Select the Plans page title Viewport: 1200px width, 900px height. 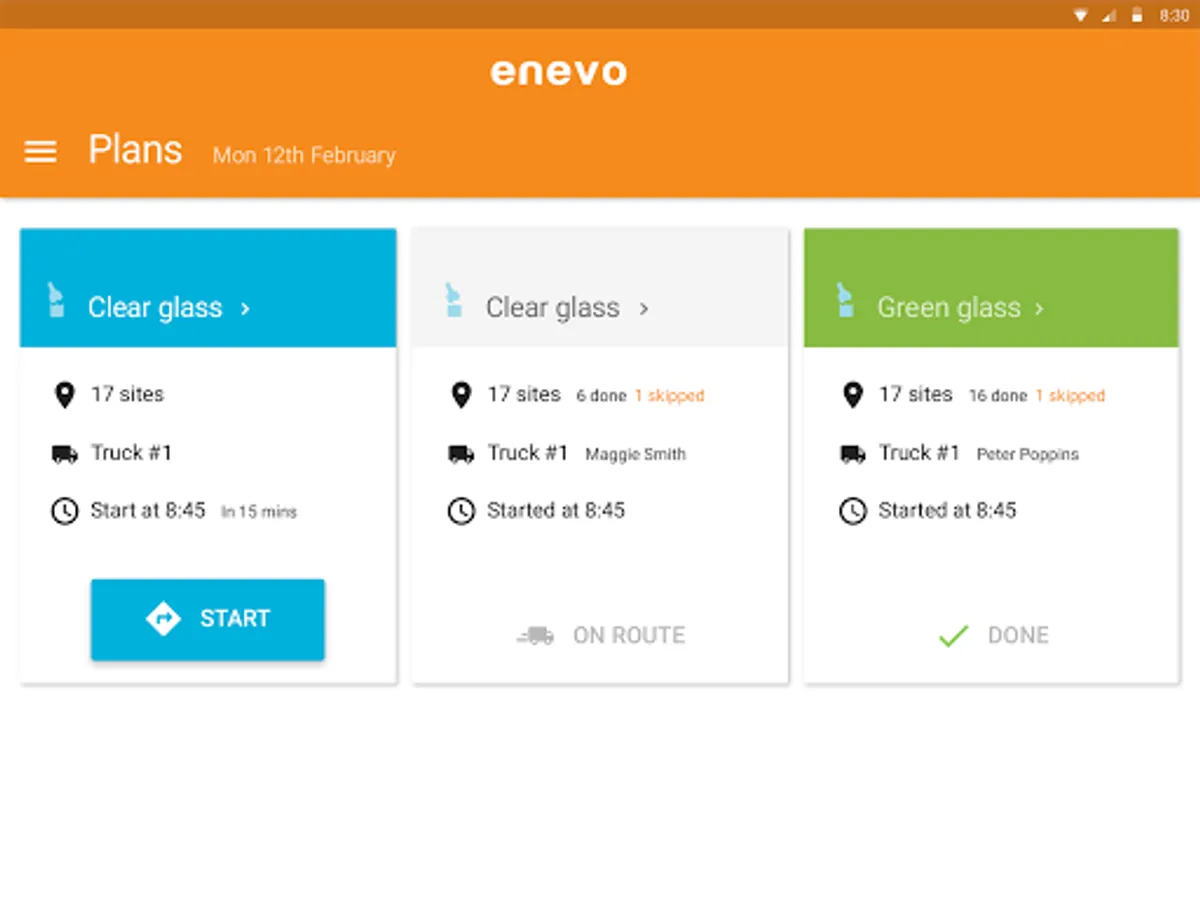(135, 150)
